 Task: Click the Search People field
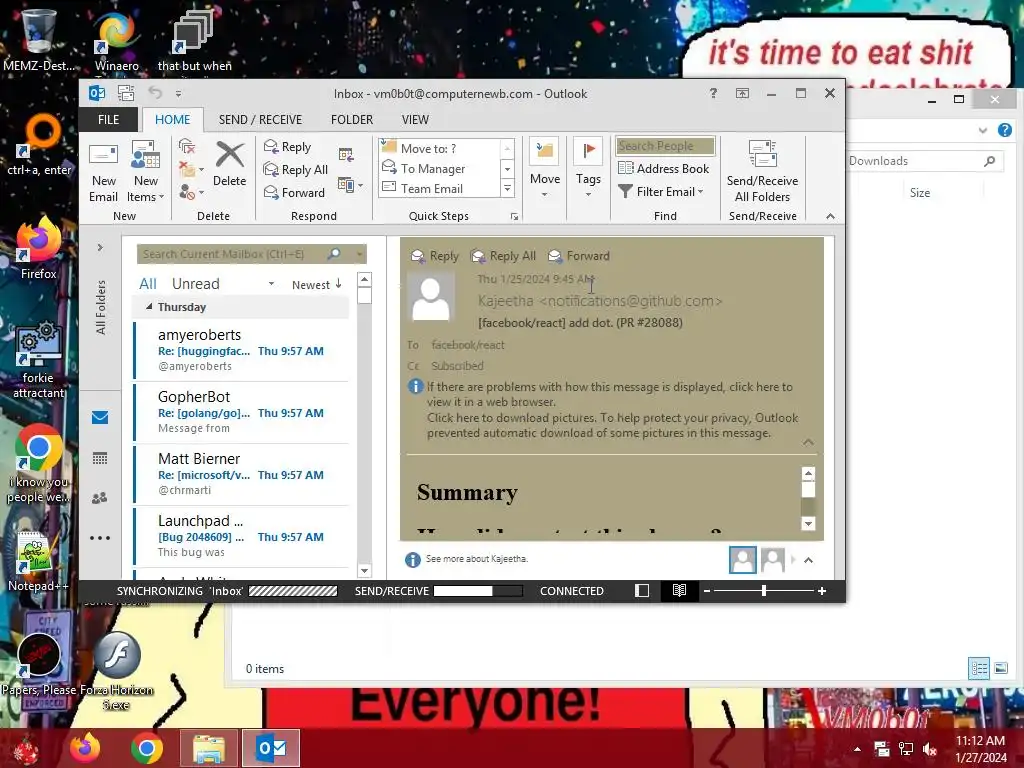pos(665,146)
